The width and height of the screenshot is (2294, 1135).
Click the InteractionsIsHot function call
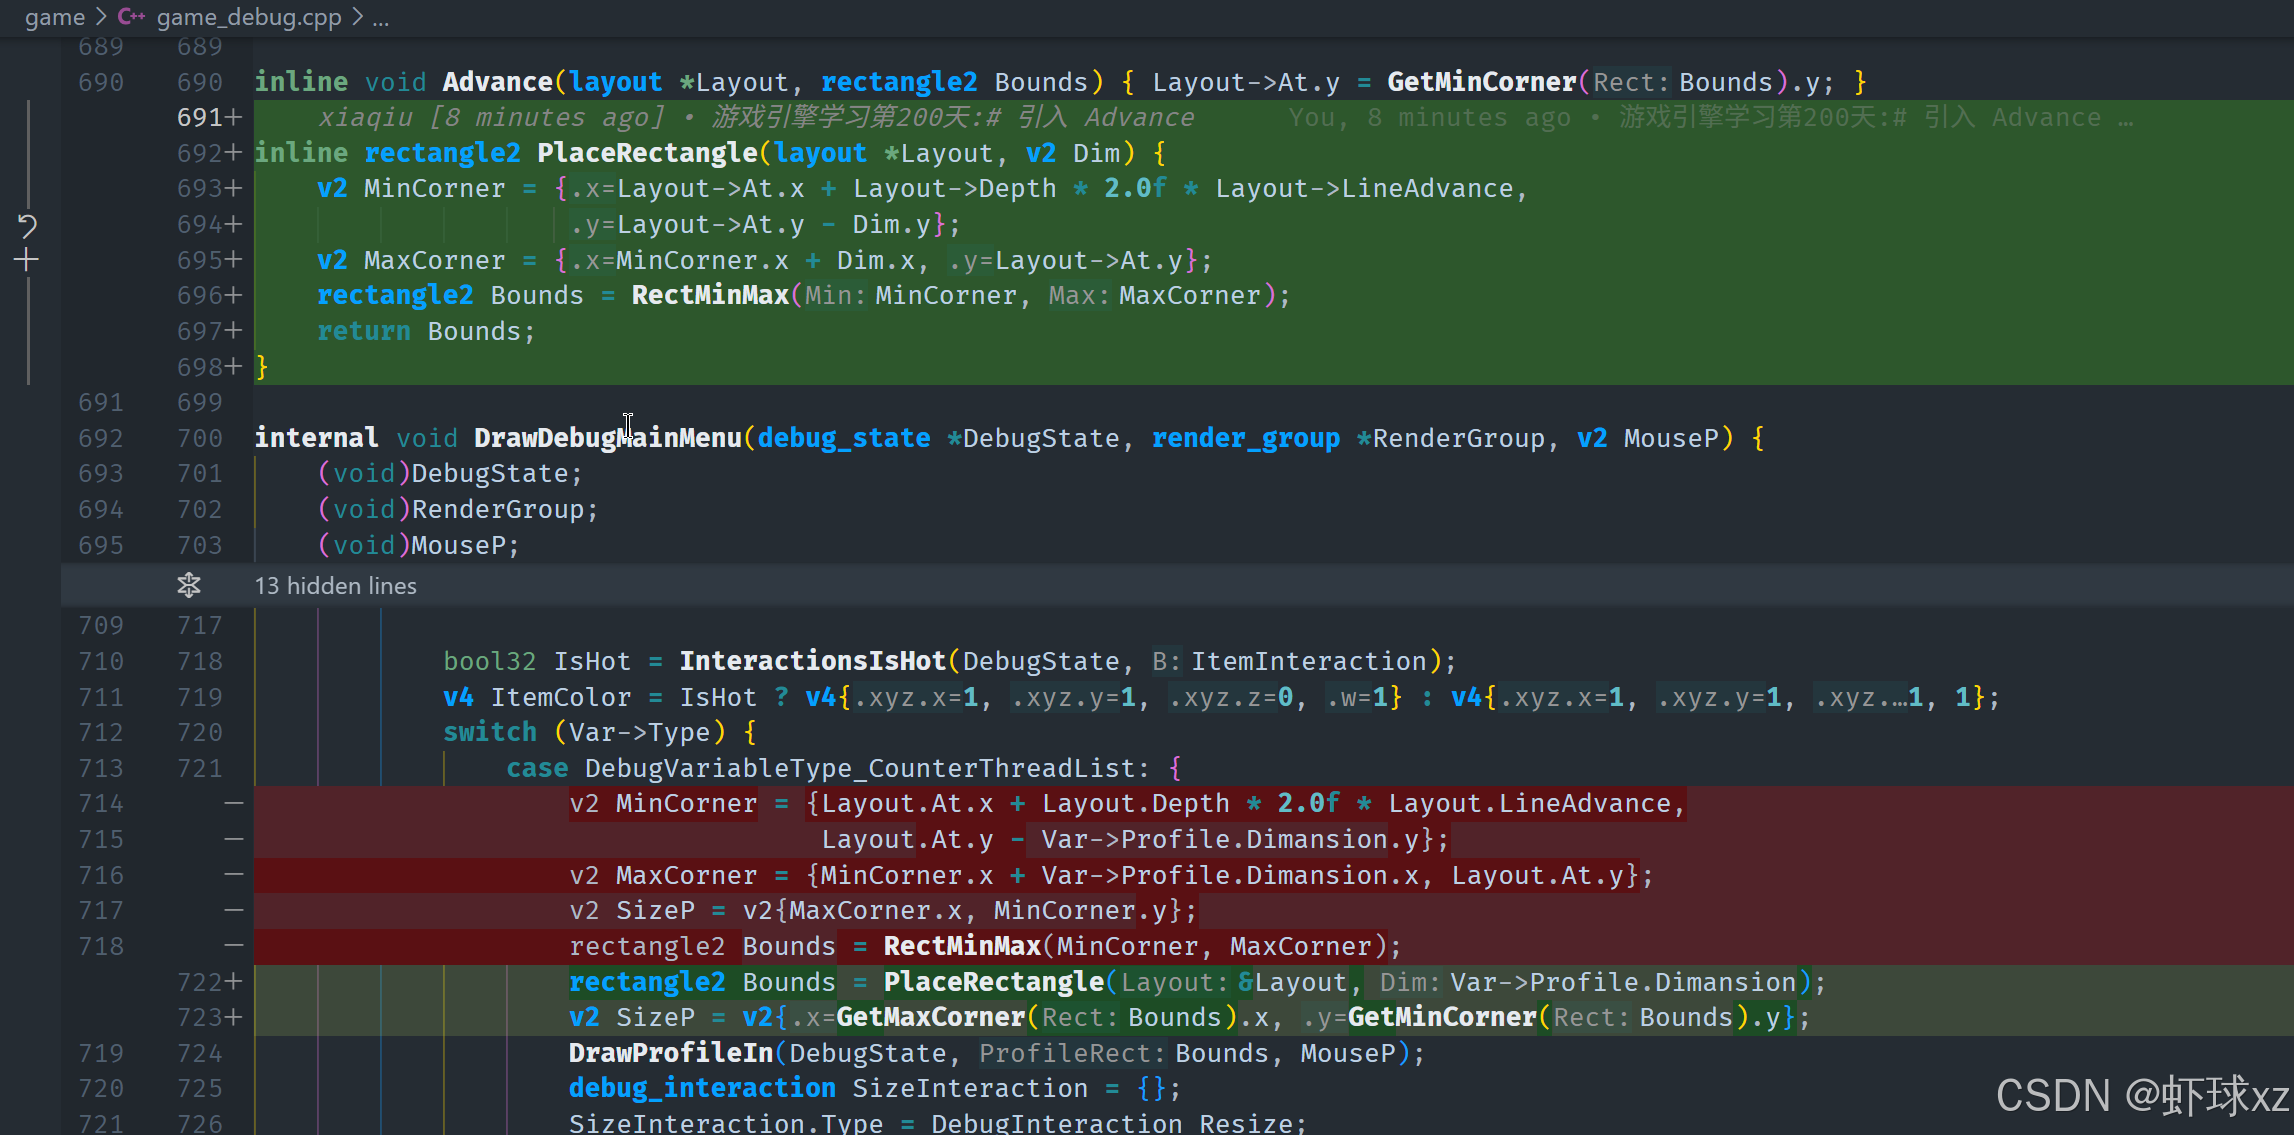(x=812, y=661)
